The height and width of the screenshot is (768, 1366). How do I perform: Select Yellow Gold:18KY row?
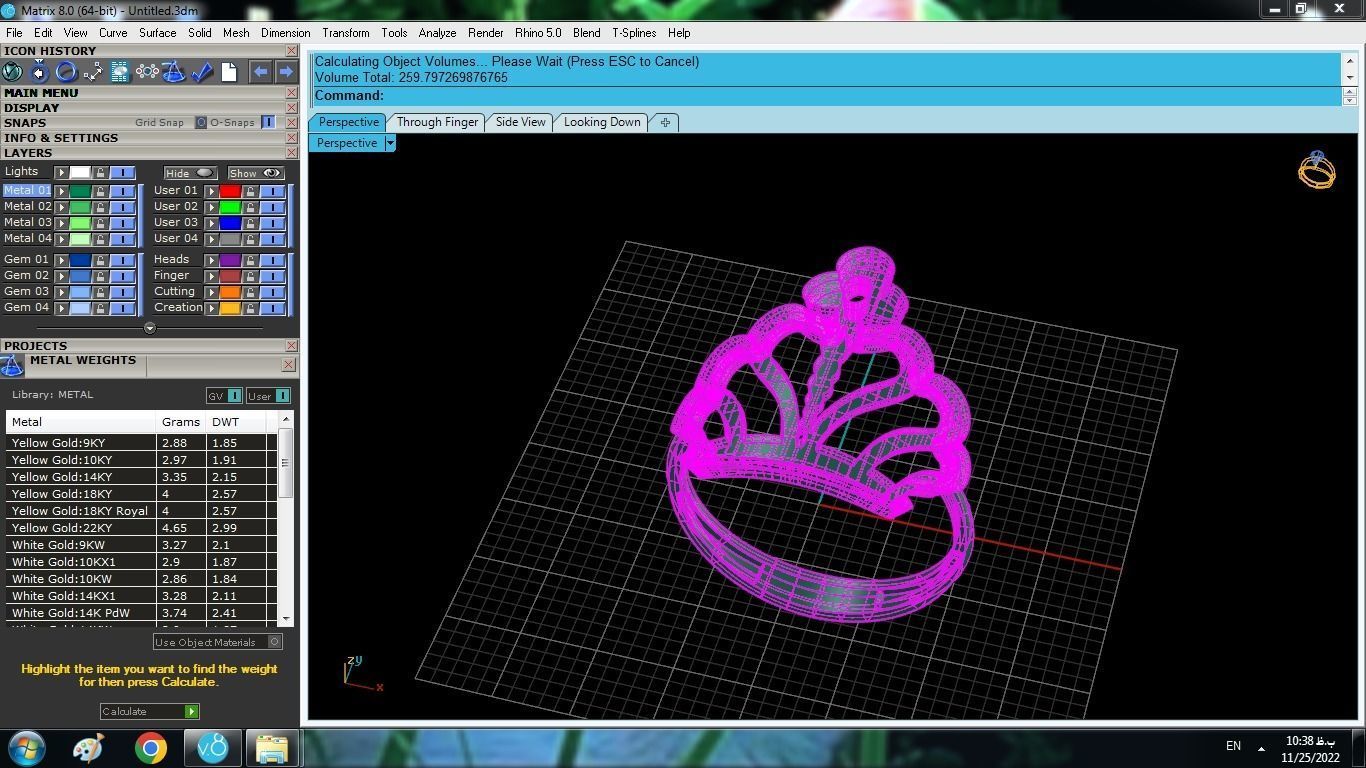[x=141, y=494]
